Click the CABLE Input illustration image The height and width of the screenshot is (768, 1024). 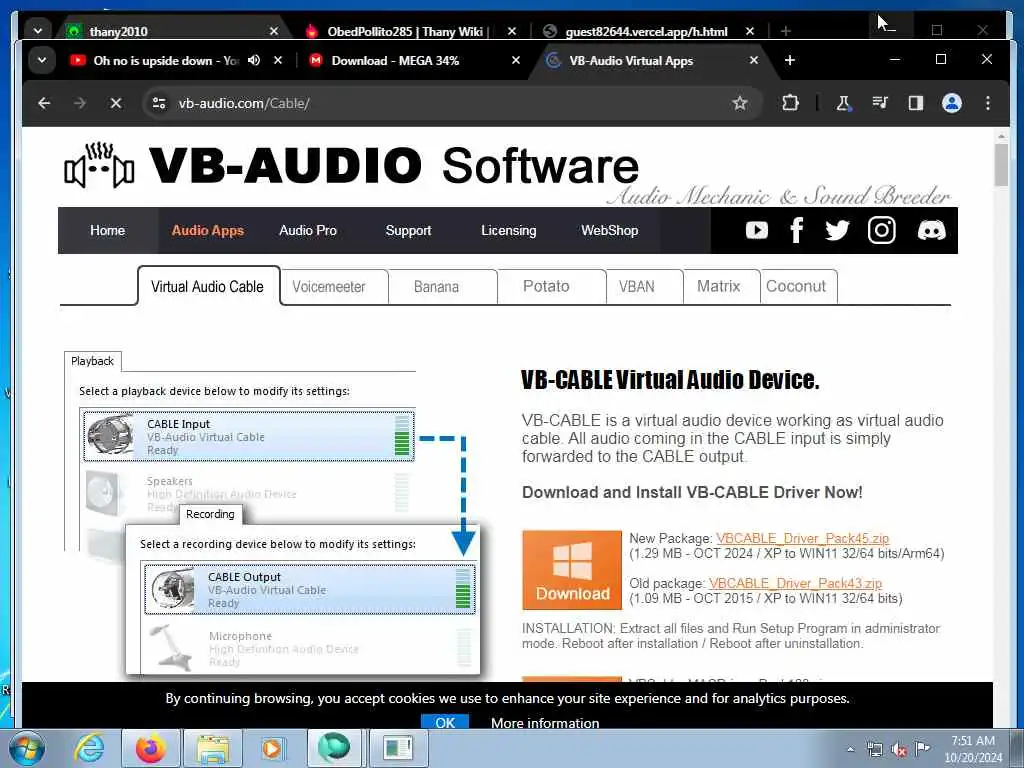(x=248, y=436)
